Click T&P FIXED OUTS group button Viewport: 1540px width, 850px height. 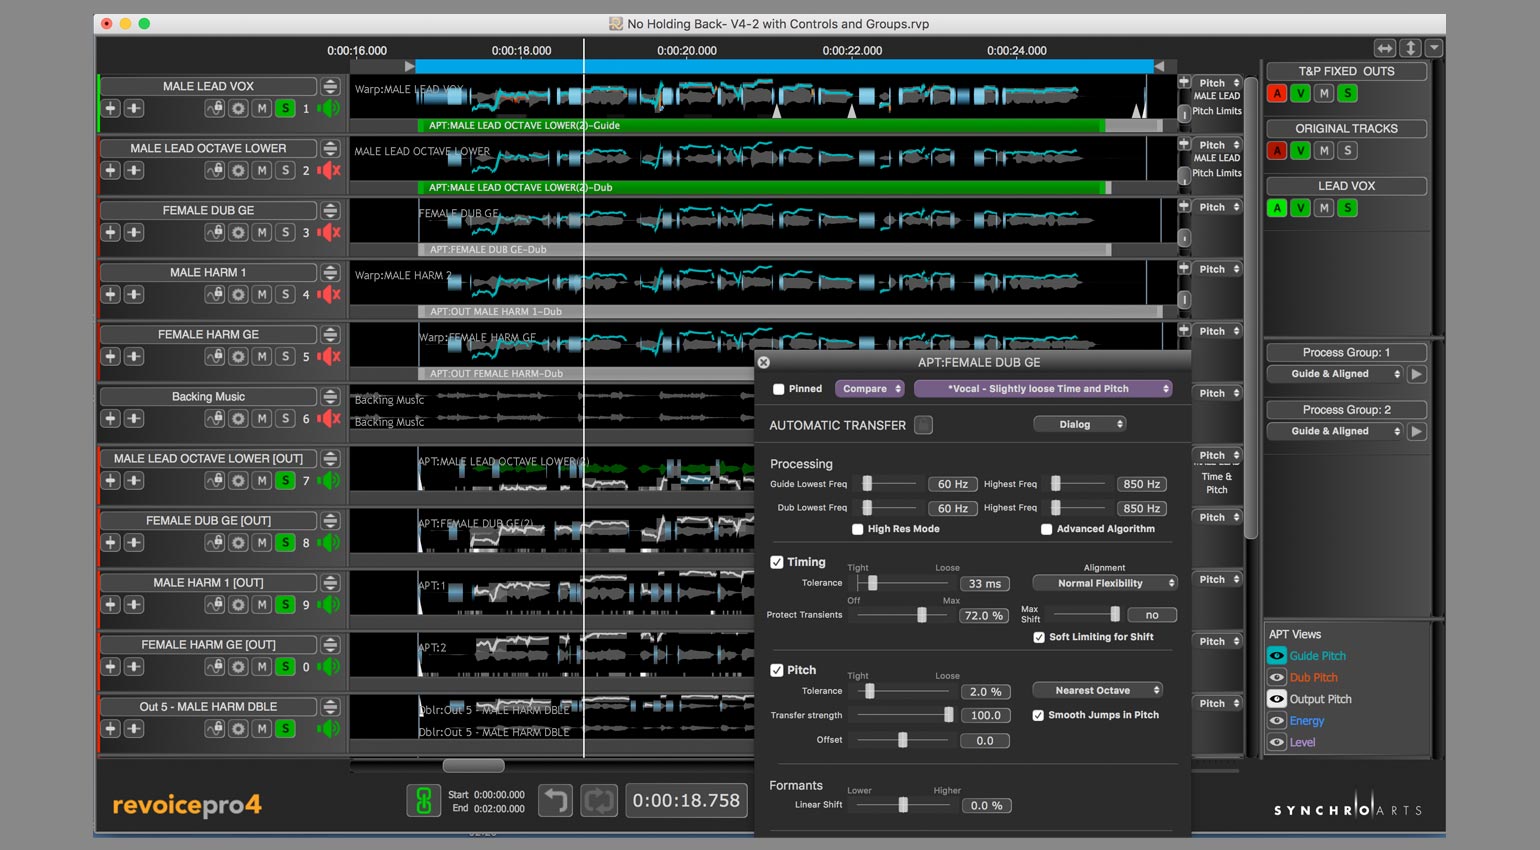point(1346,71)
